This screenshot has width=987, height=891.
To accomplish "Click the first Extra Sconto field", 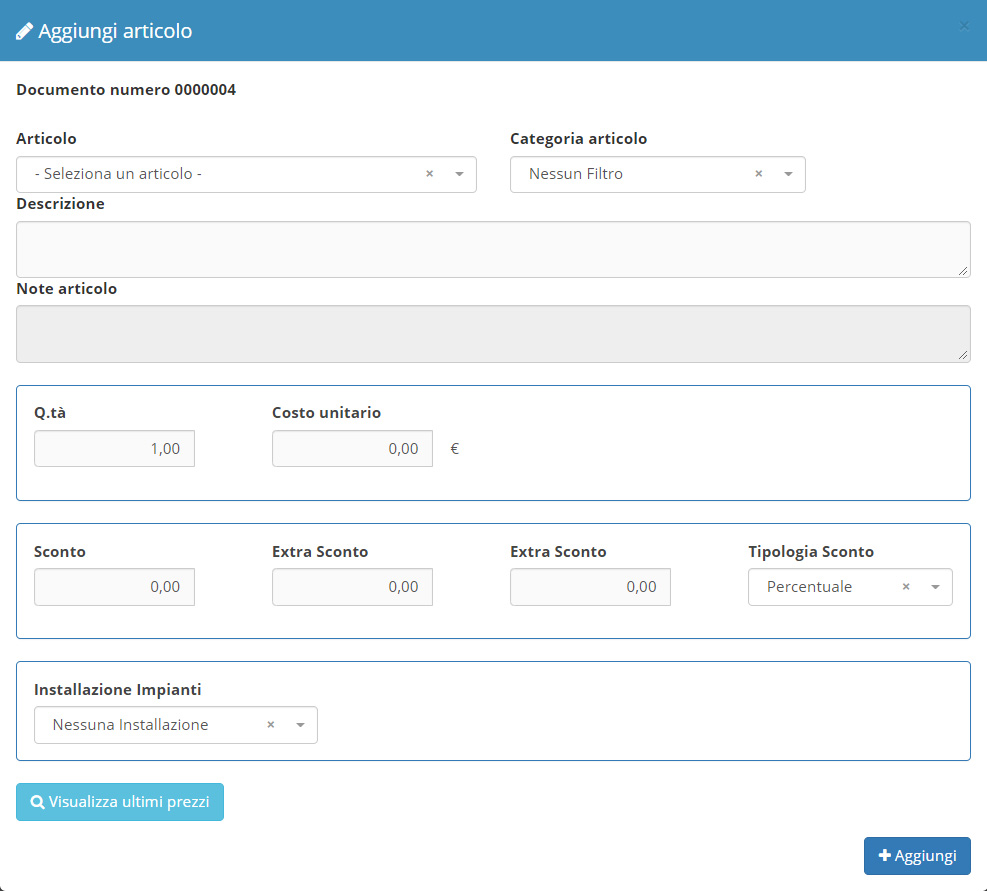I will tap(352, 587).
